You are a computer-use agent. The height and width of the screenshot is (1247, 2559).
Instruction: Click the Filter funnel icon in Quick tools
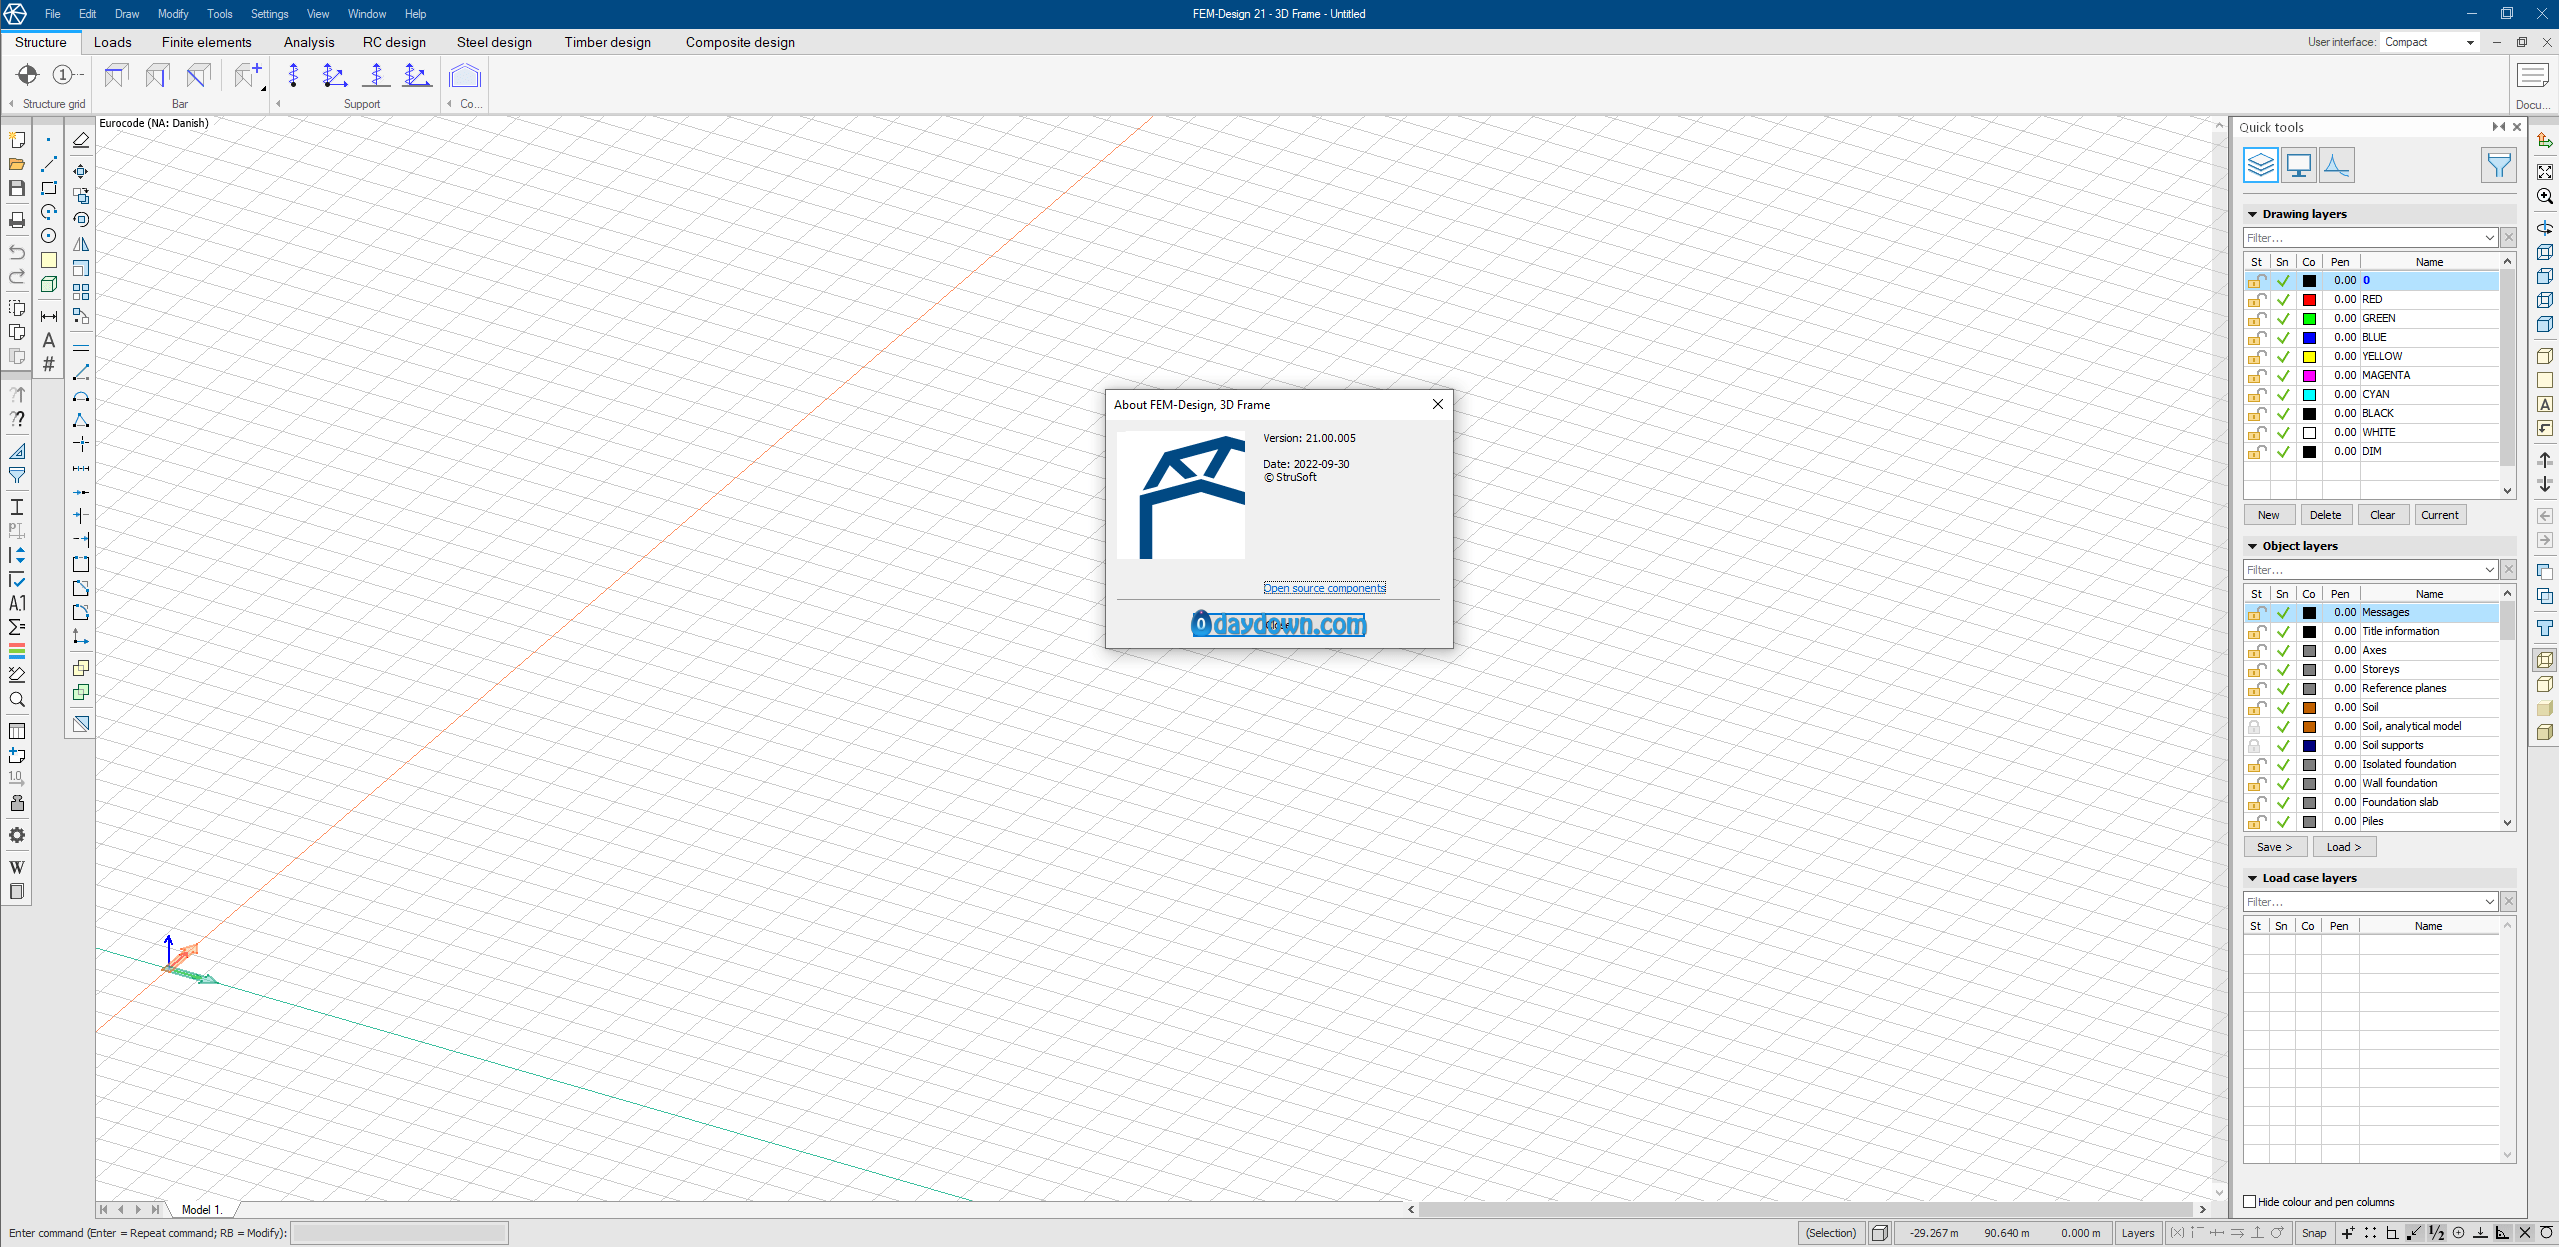pos(2498,165)
